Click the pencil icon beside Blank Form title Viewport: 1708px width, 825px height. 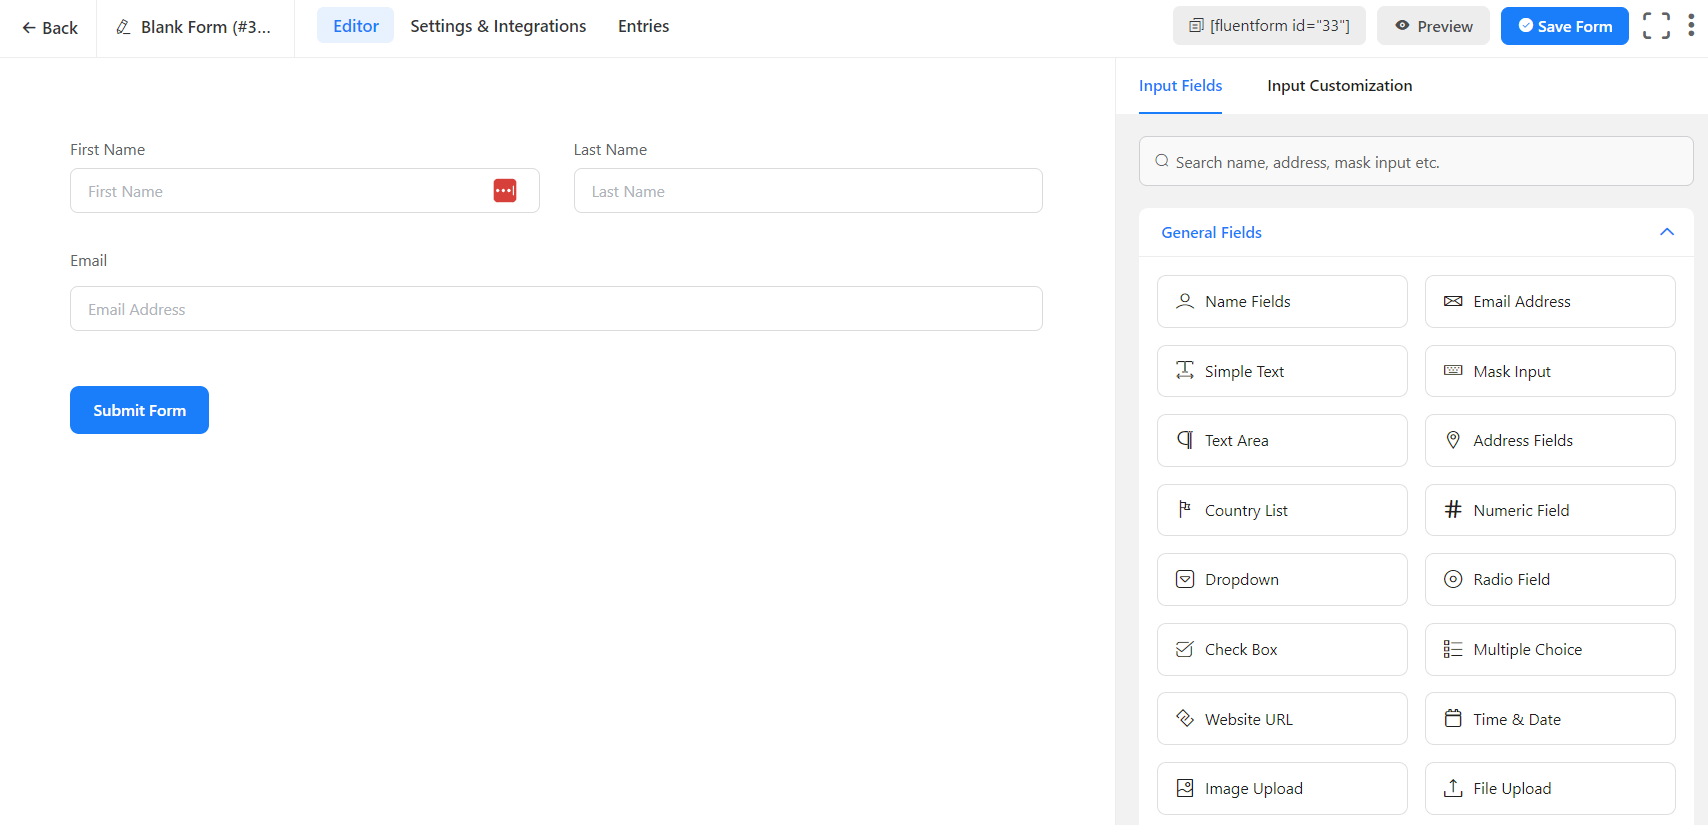coord(124,27)
